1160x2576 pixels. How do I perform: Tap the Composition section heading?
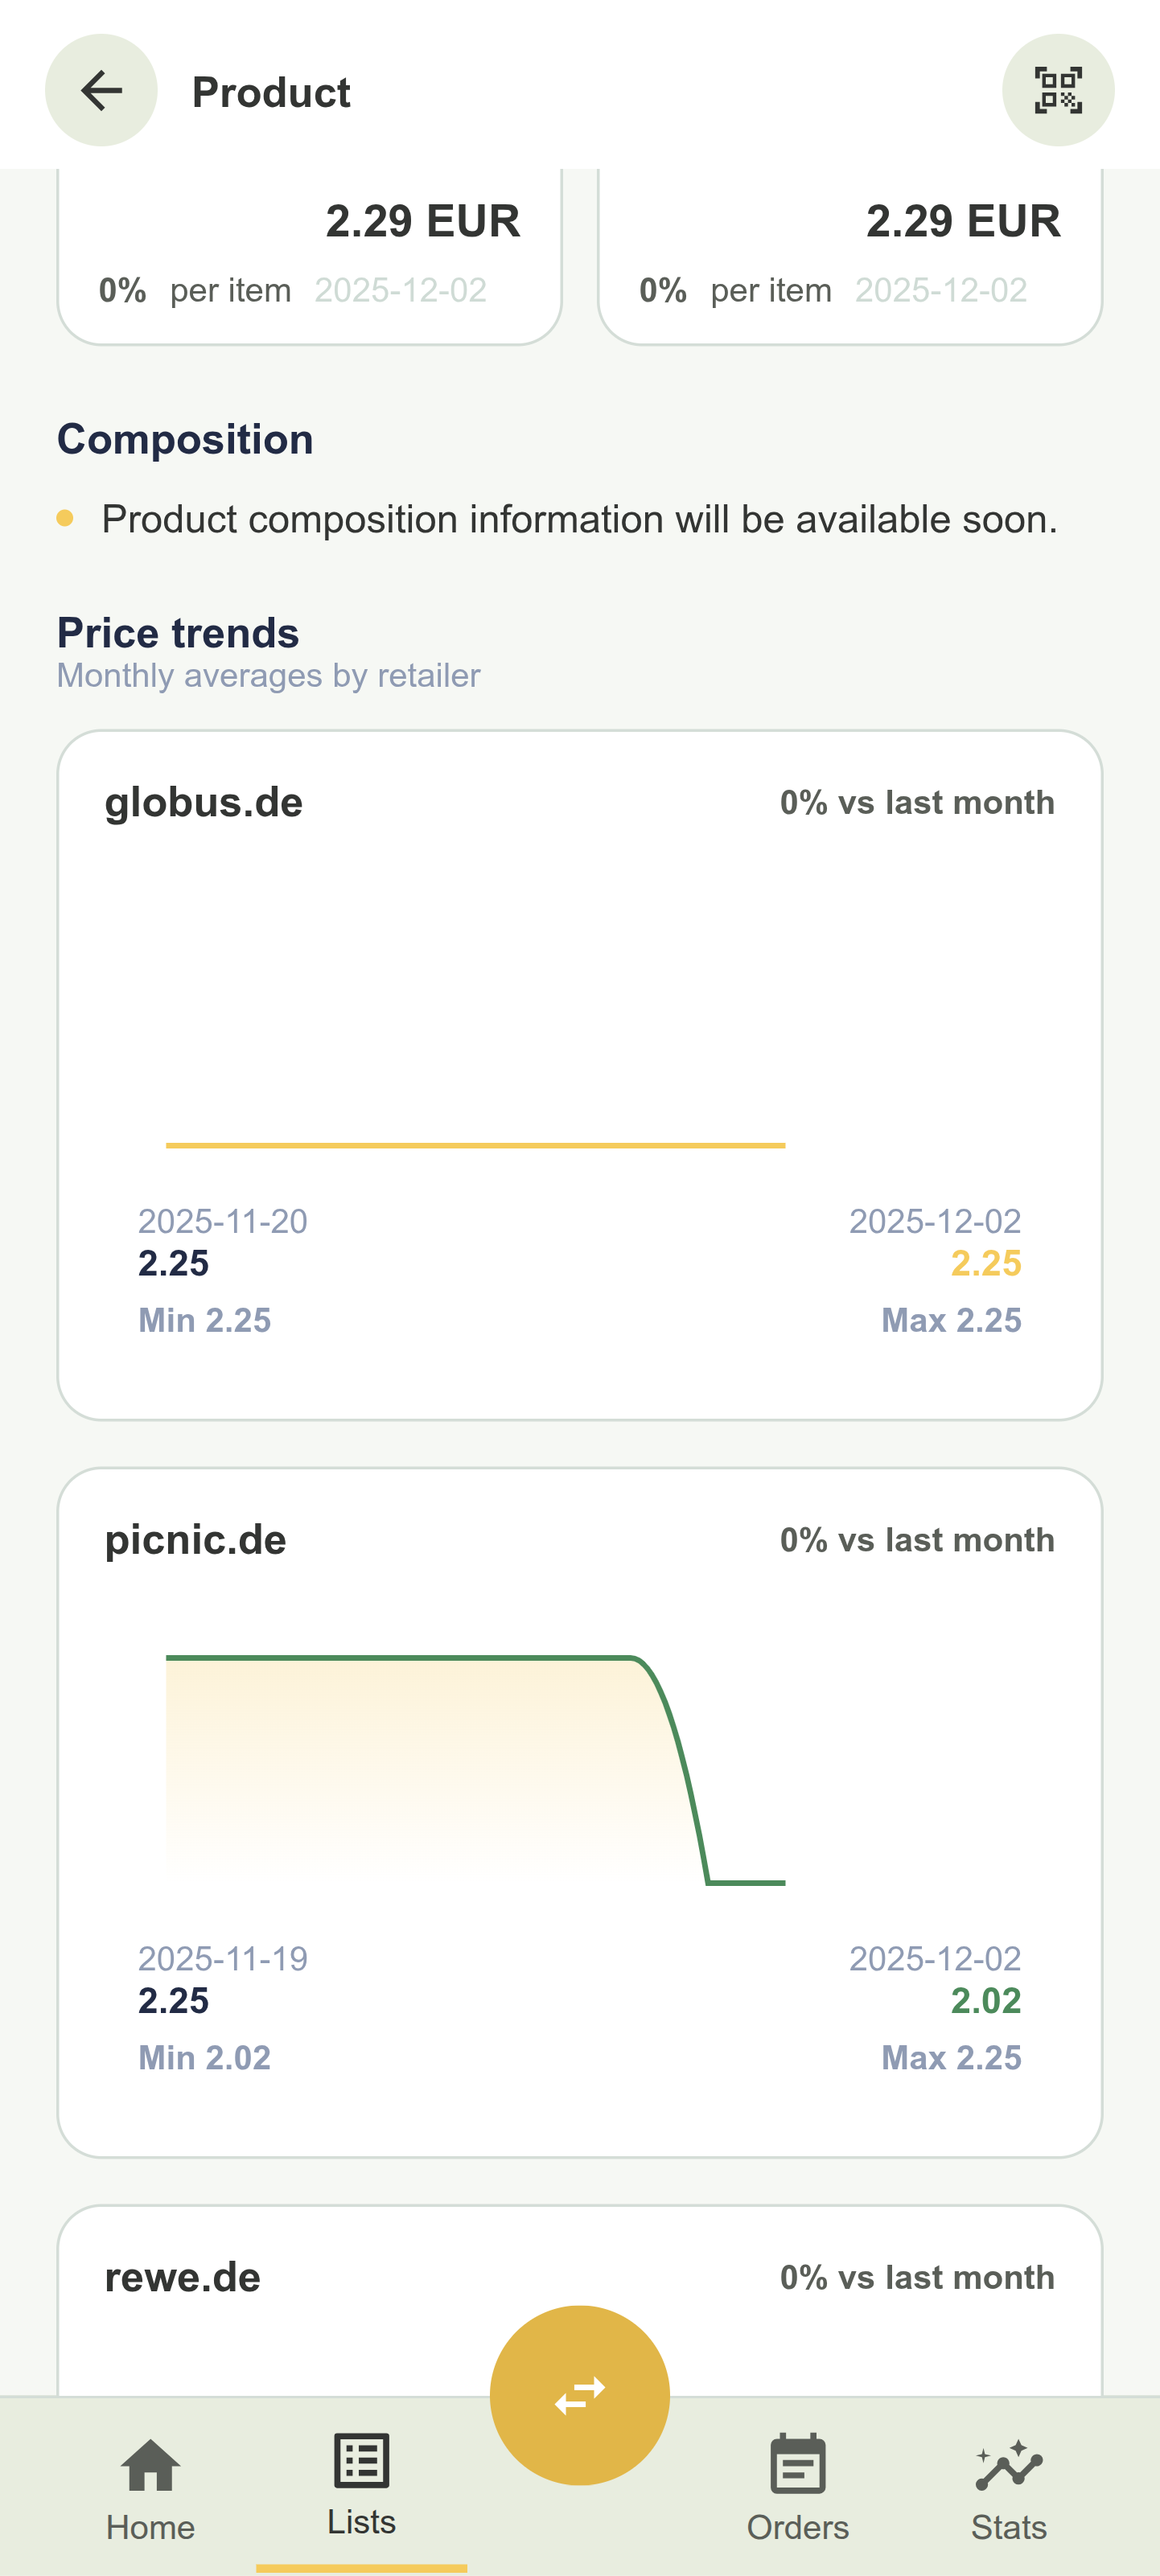coord(186,438)
